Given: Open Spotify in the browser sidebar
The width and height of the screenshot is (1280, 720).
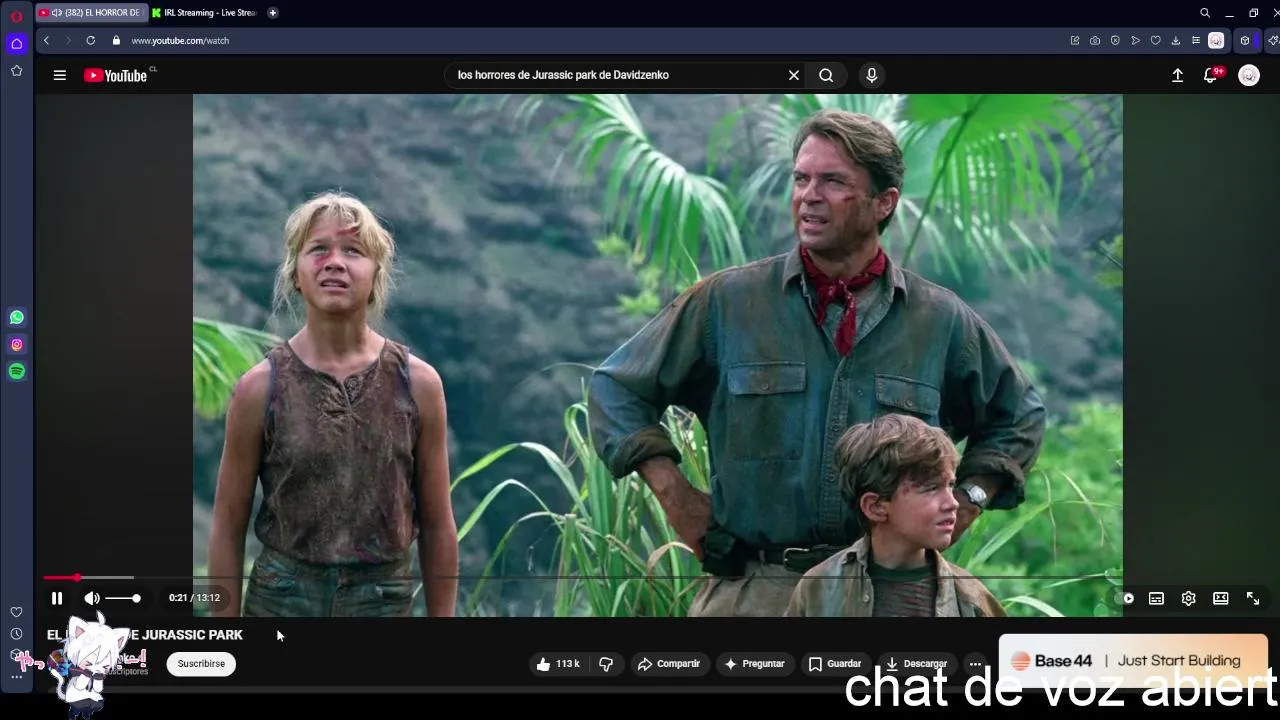Looking at the screenshot, I should [x=16, y=371].
